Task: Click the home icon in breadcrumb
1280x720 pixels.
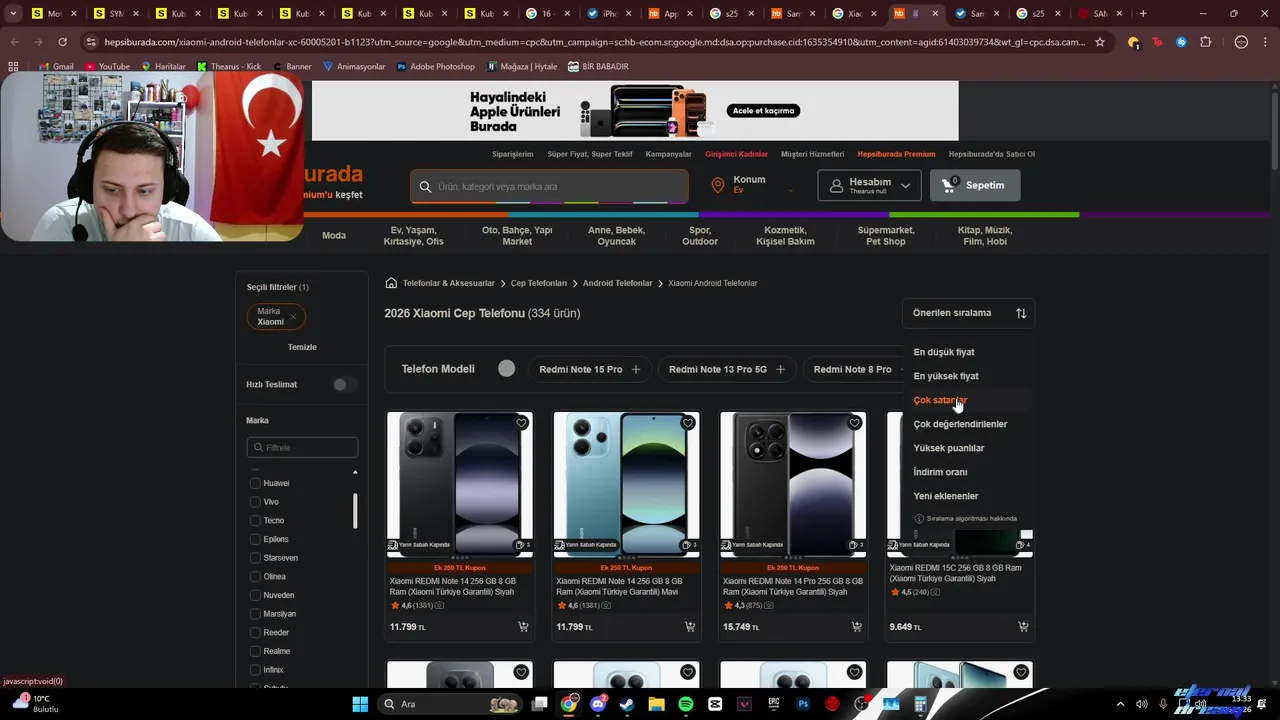Action: point(391,283)
